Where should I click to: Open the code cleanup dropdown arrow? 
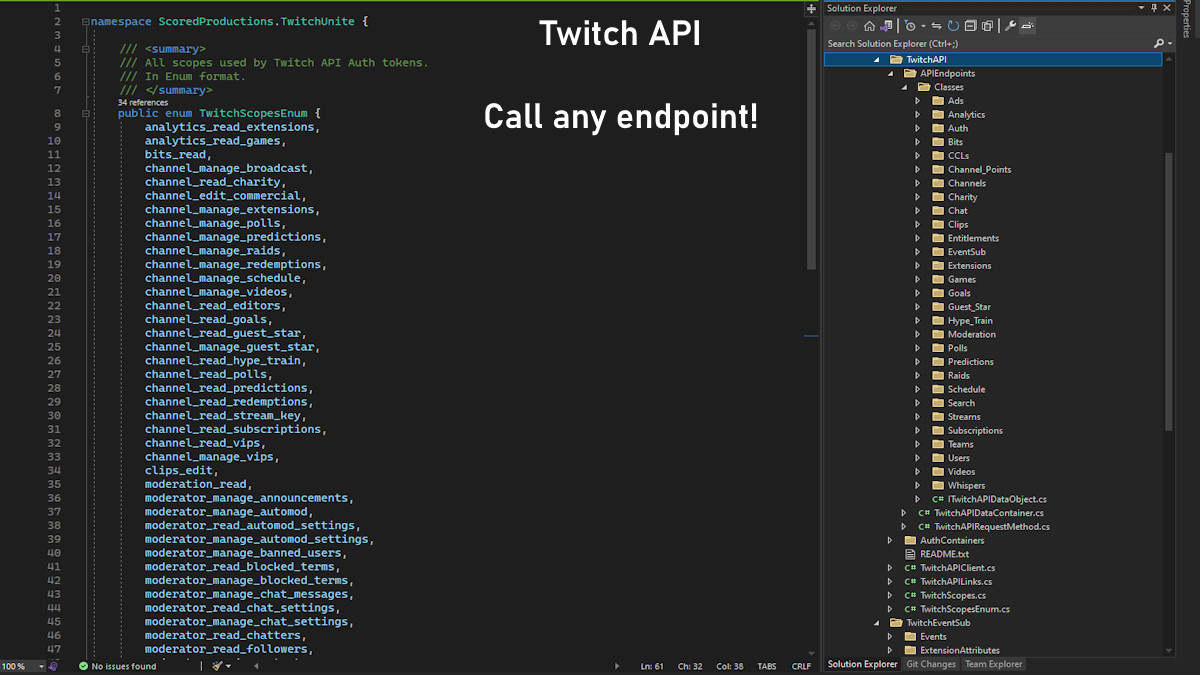point(228,666)
